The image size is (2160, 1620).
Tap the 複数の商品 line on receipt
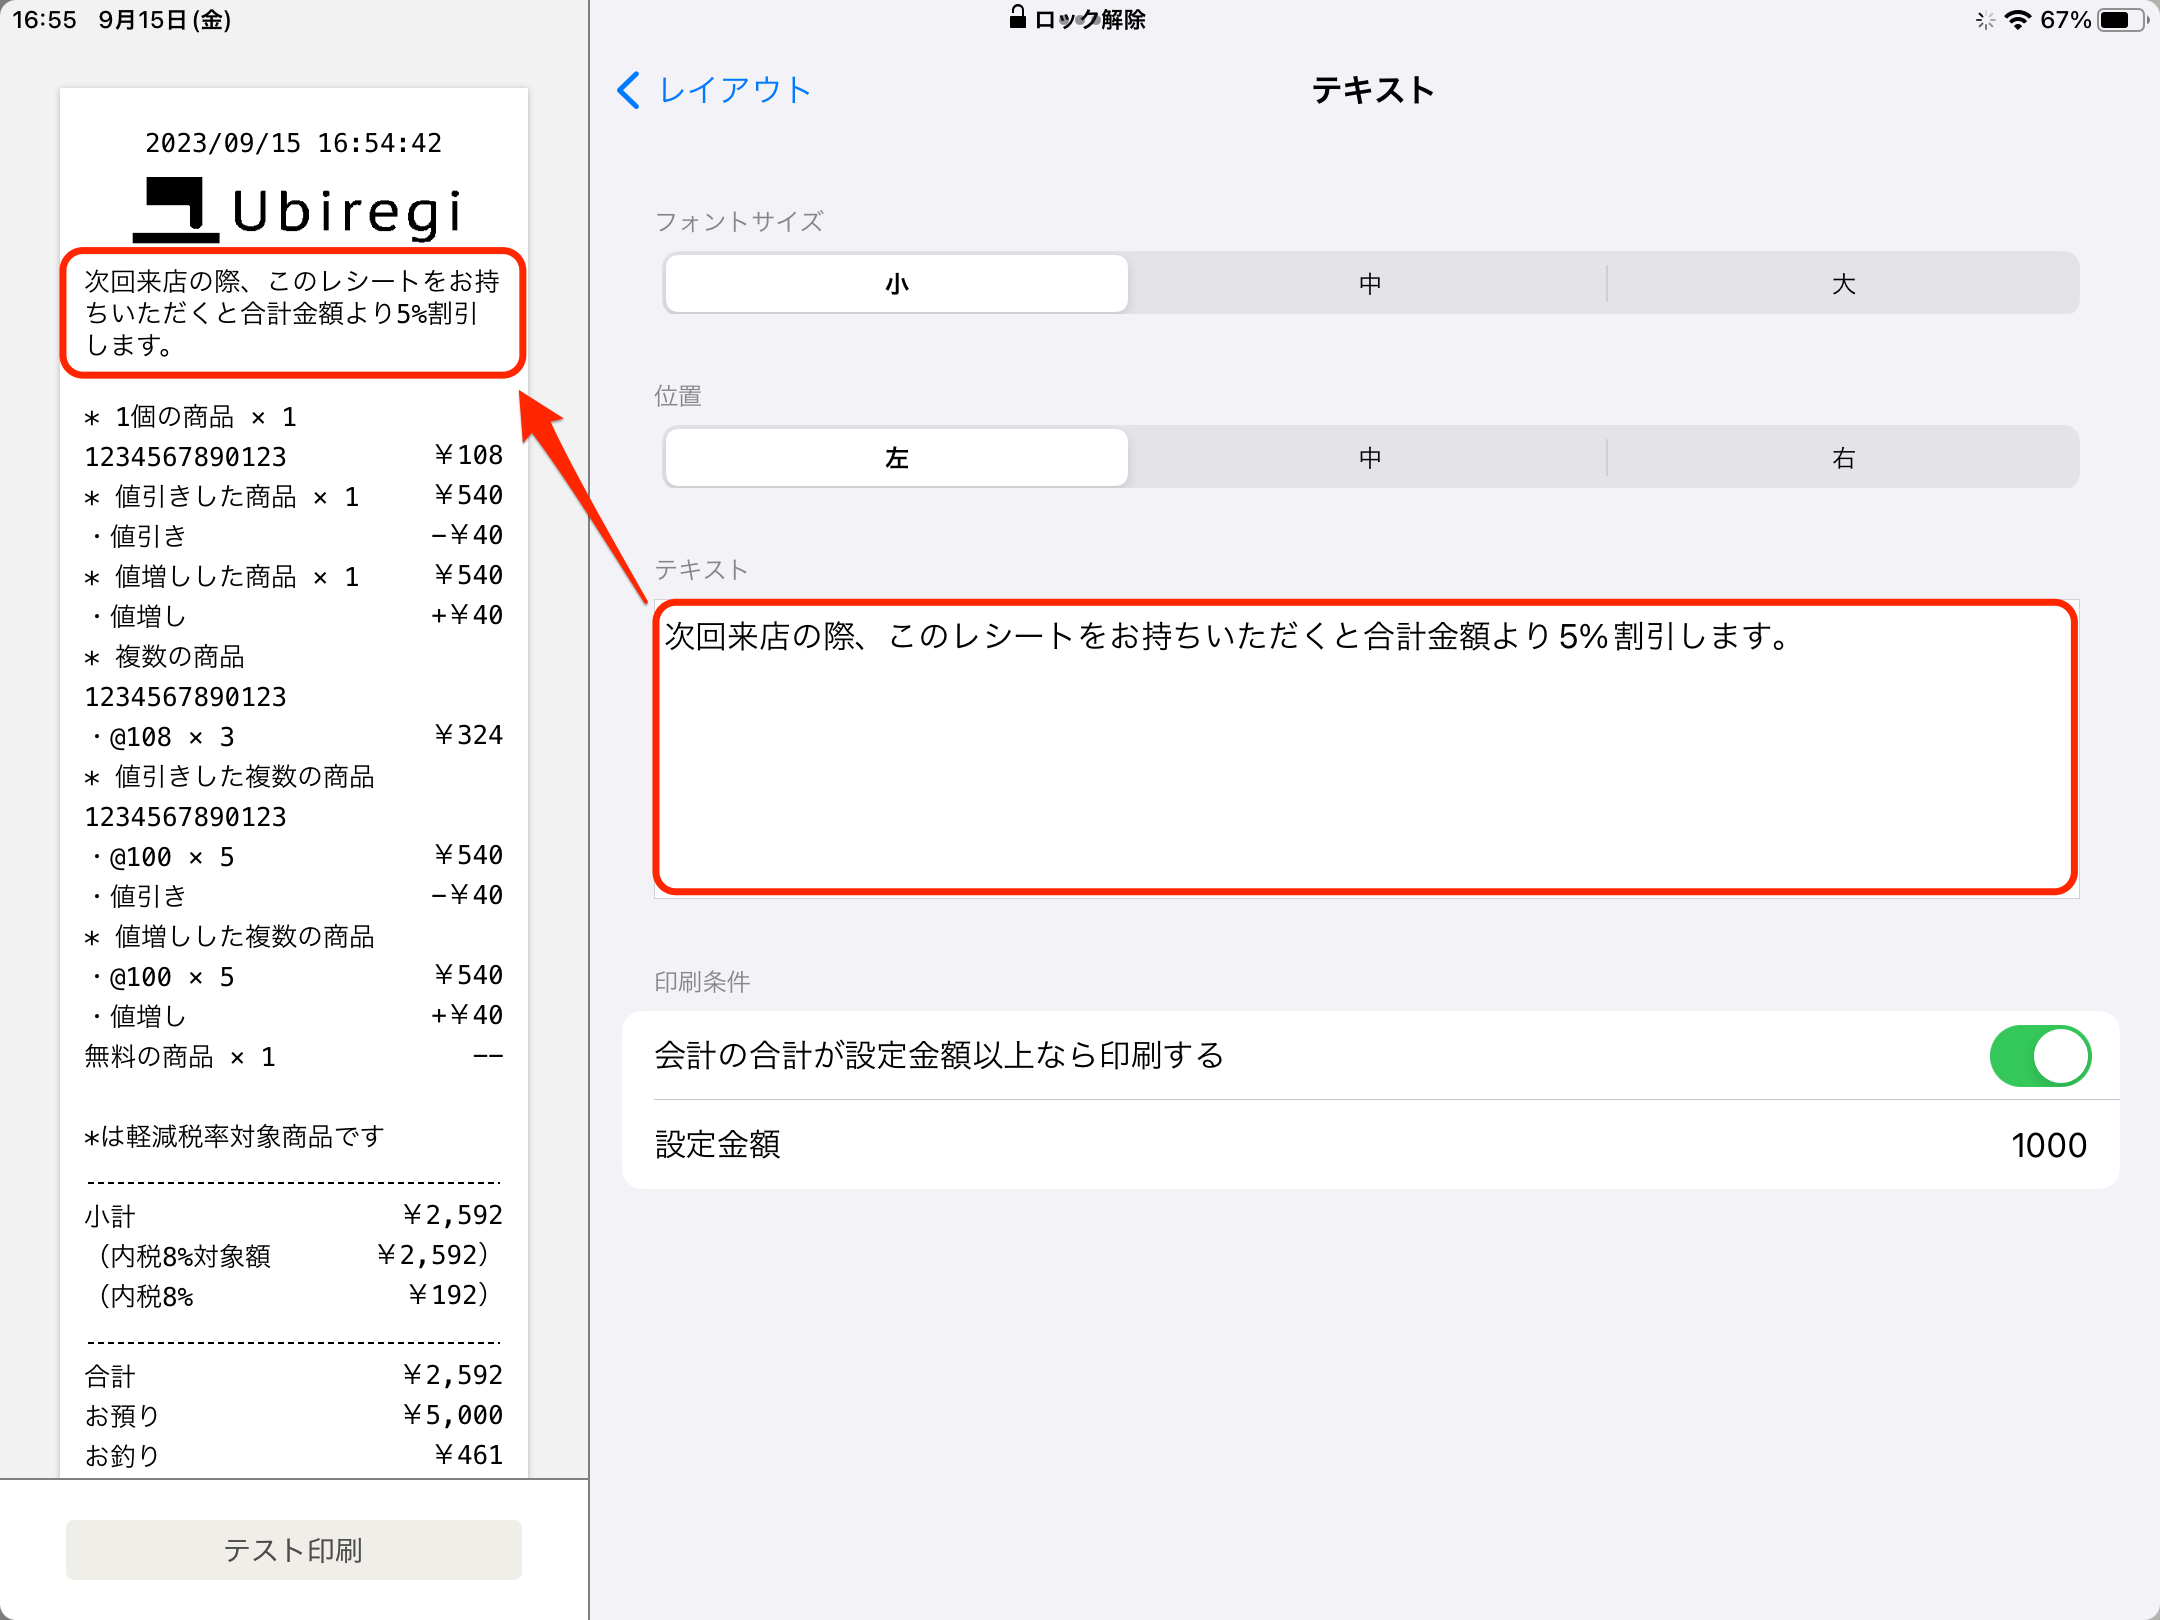point(165,656)
